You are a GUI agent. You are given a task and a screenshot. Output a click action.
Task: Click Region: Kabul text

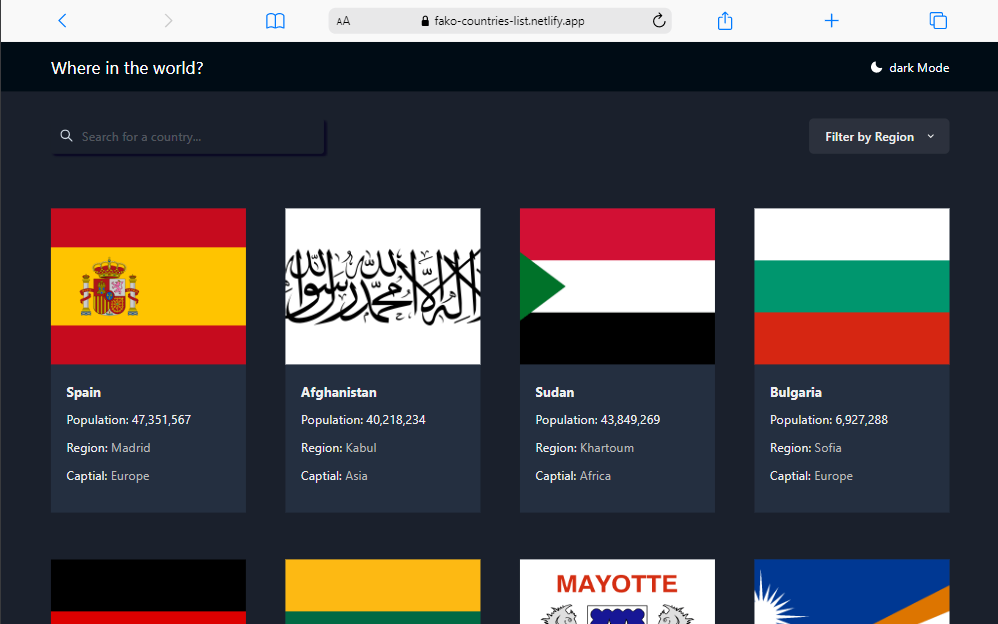tap(339, 448)
